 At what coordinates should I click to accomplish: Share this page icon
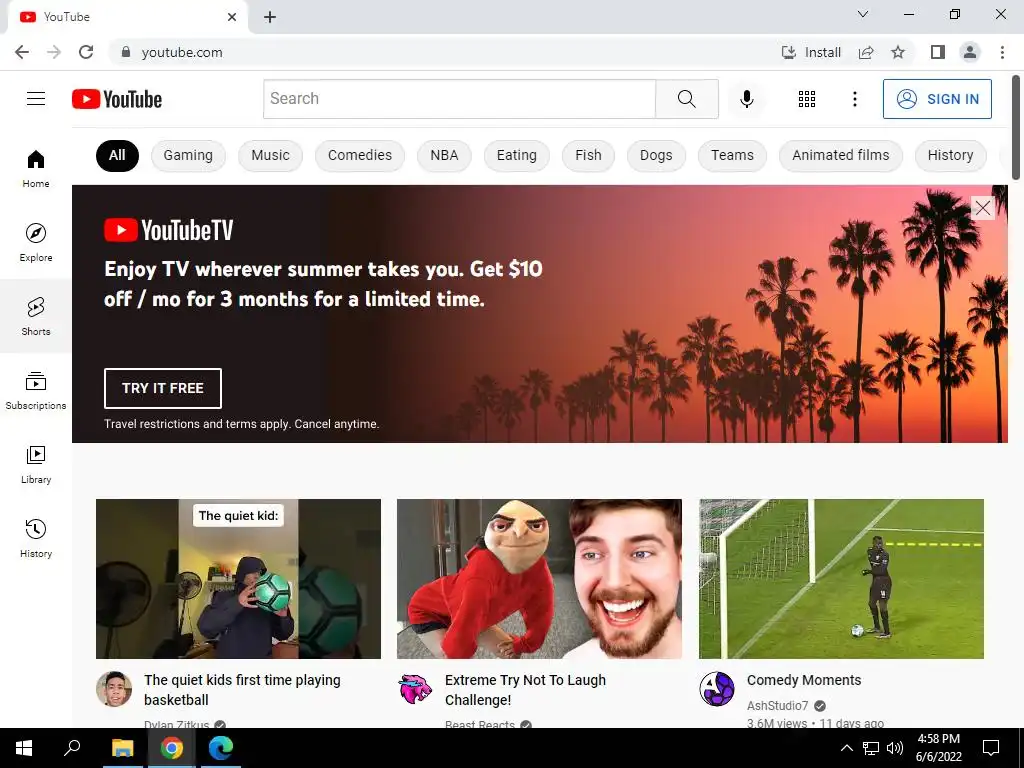(x=866, y=52)
